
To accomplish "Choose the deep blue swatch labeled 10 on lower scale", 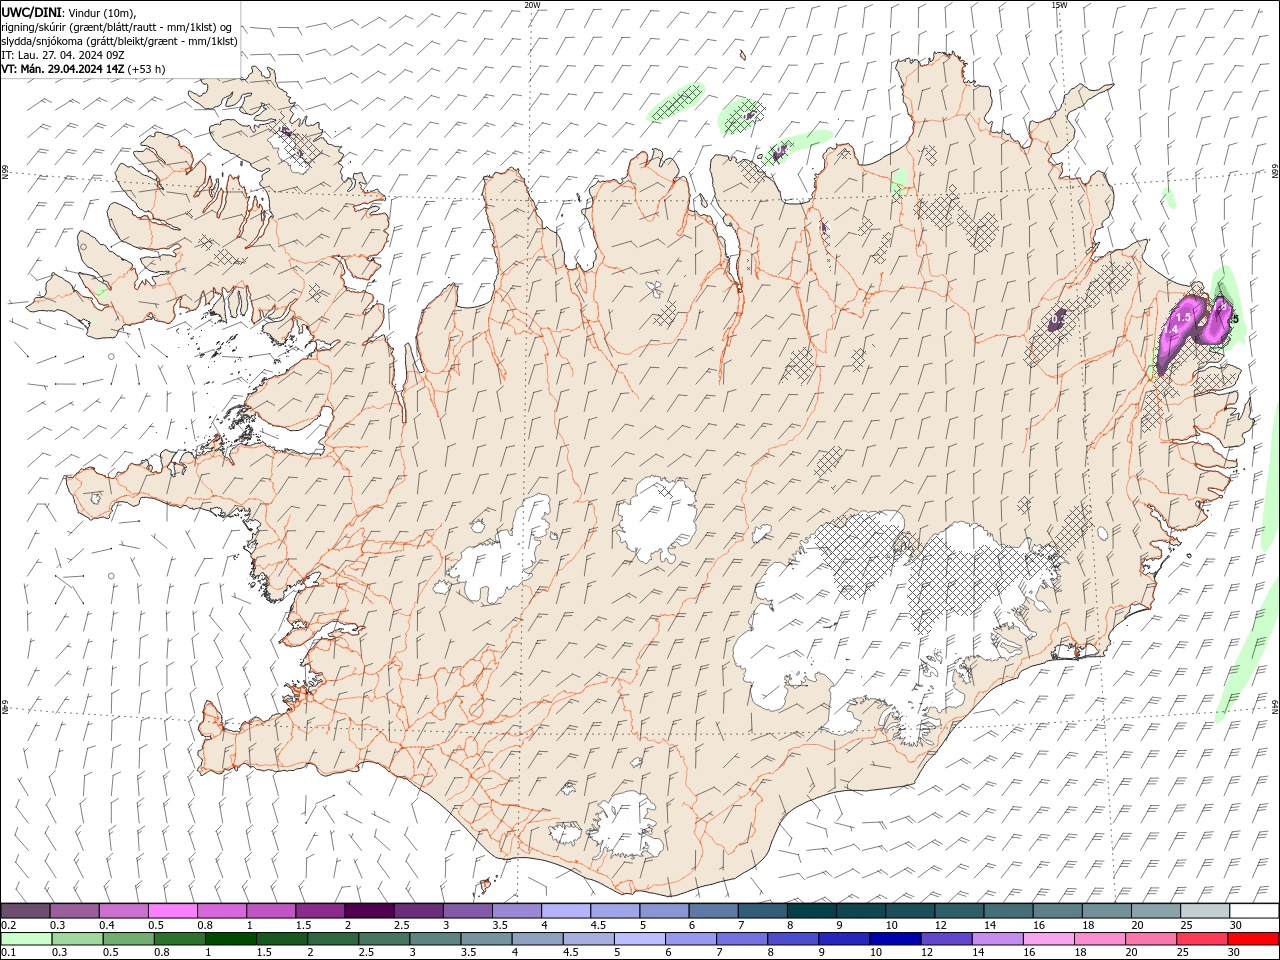I will (894, 939).
